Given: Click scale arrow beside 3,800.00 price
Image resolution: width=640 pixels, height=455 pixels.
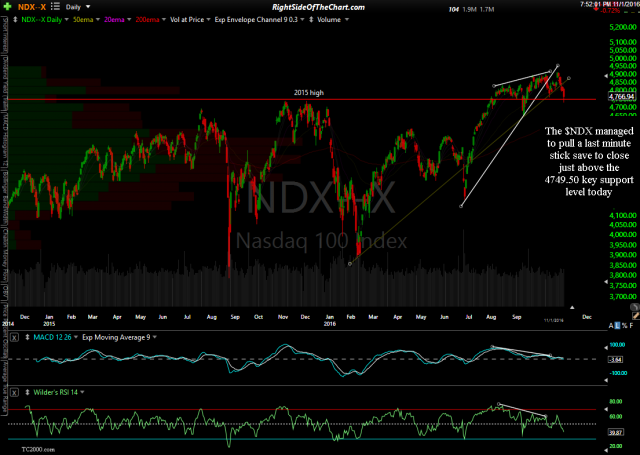Looking at the screenshot, I should click(606, 282).
